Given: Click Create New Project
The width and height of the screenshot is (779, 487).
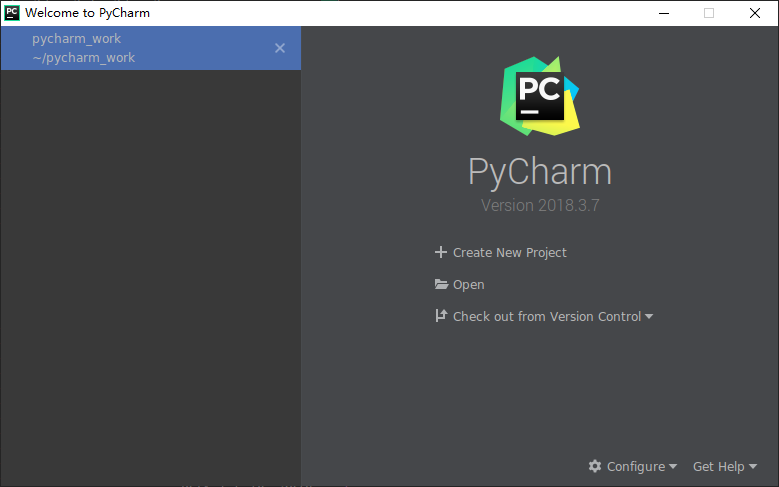Looking at the screenshot, I should point(500,252).
